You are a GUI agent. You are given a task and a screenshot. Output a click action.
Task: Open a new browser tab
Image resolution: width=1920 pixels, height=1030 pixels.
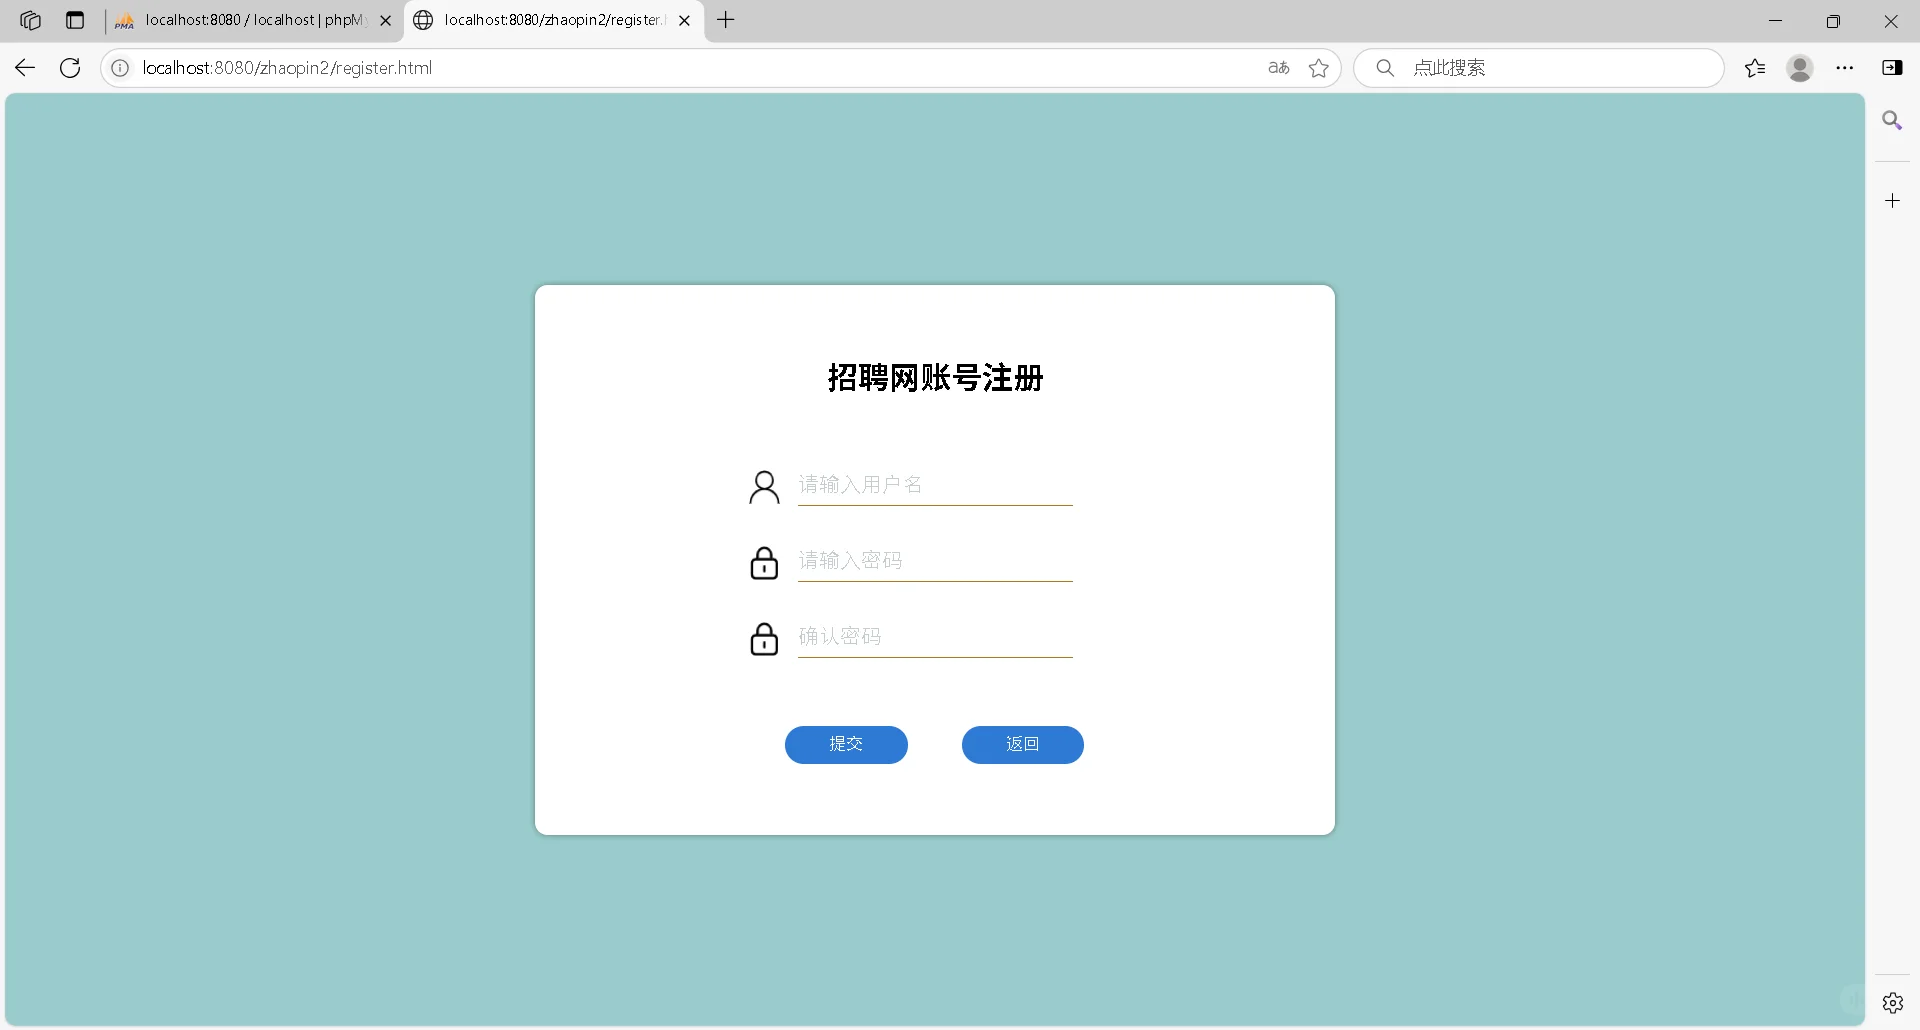click(726, 20)
